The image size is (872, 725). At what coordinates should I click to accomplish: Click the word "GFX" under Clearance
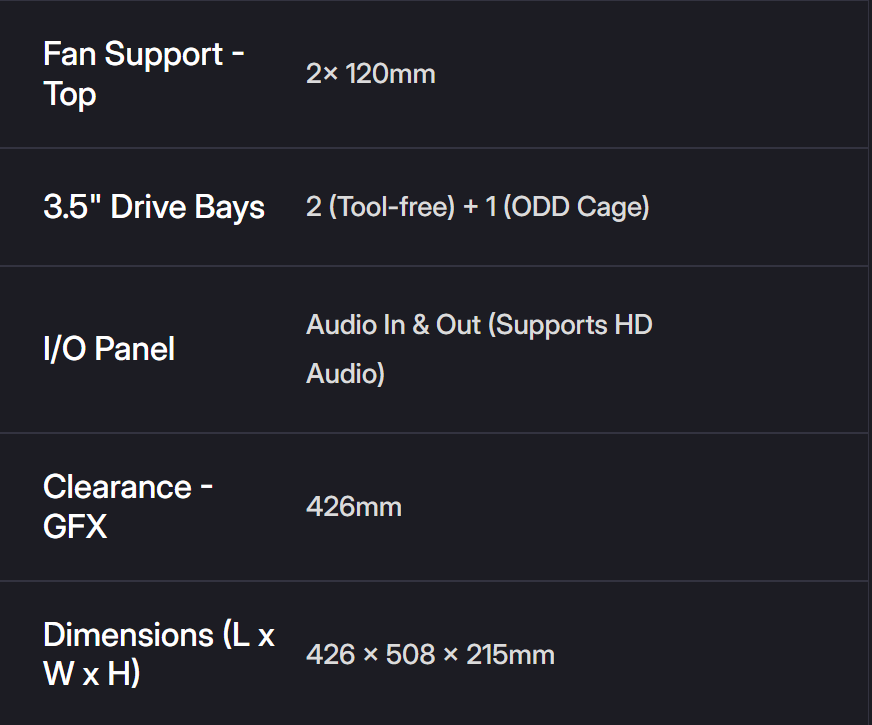(75, 526)
